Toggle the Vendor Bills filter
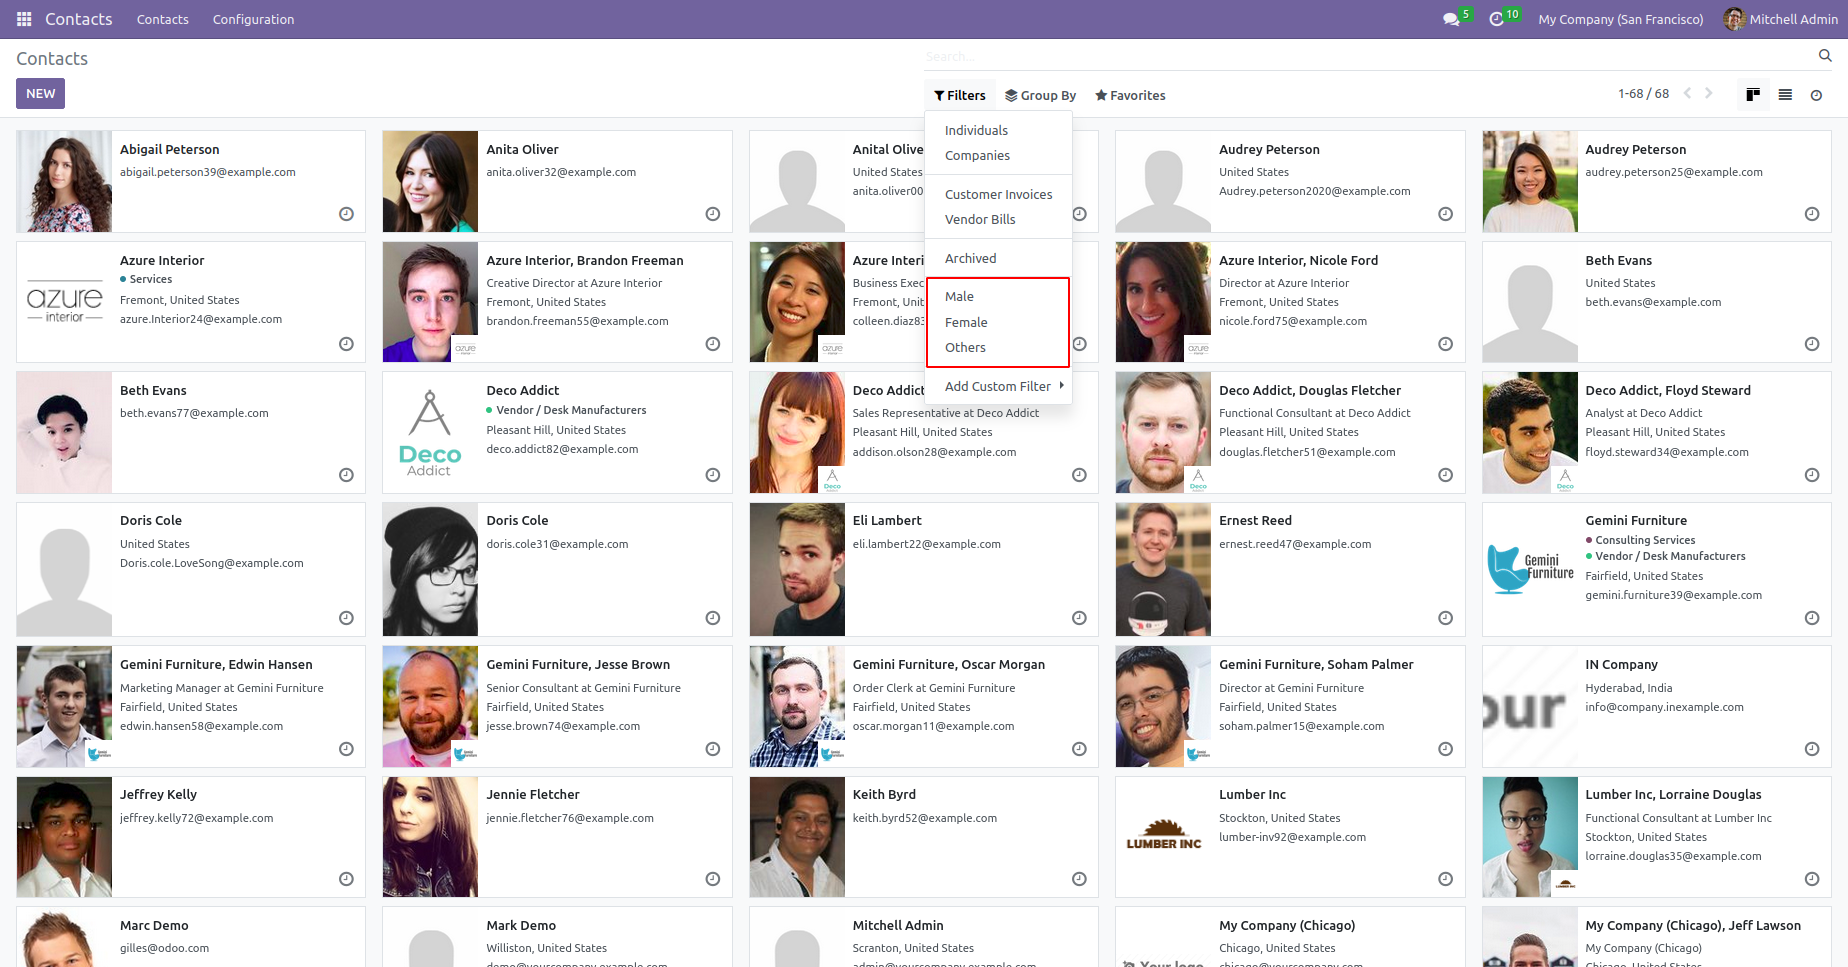 coord(999,219)
